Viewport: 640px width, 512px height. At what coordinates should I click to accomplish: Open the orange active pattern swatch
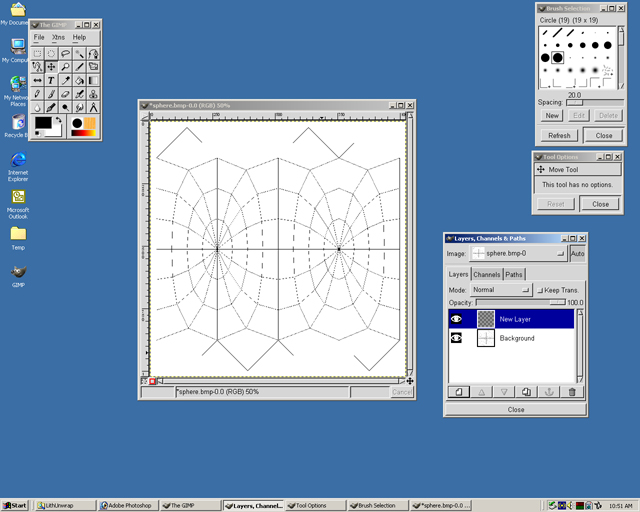(90, 123)
